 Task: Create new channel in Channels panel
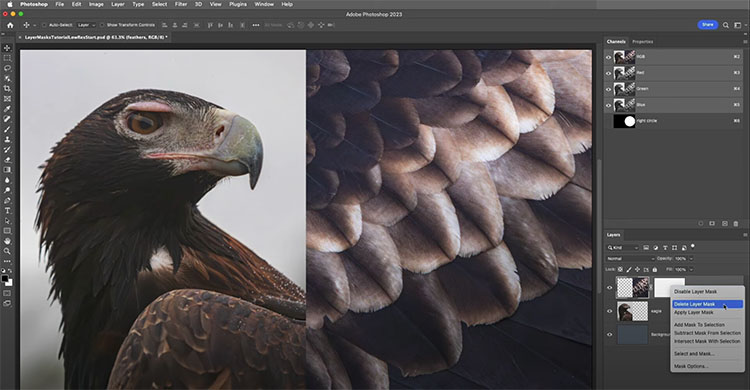[x=724, y=223]
